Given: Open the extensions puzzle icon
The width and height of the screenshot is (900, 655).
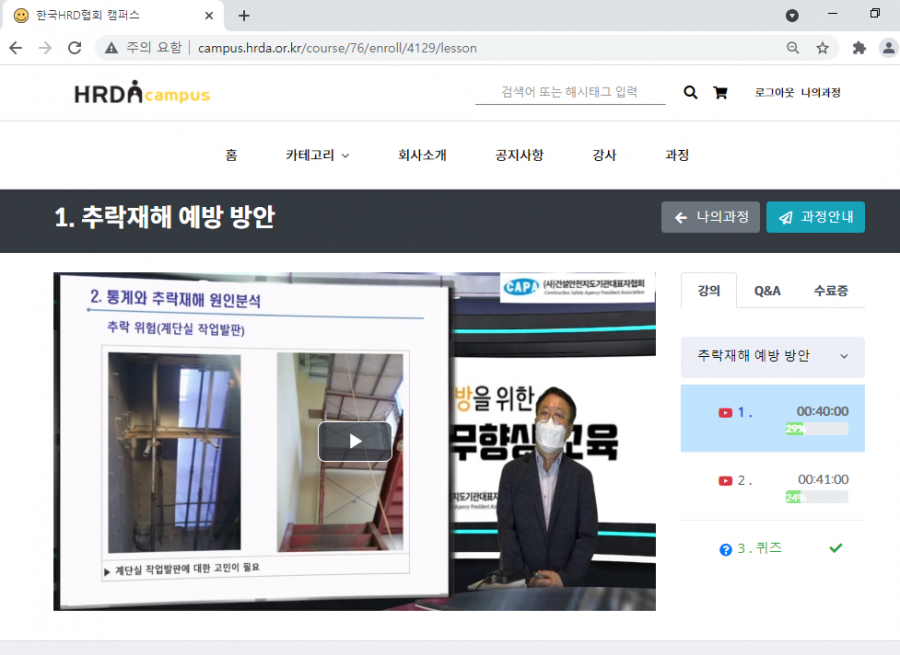Looking at the screenshot, I should [859, 48].
